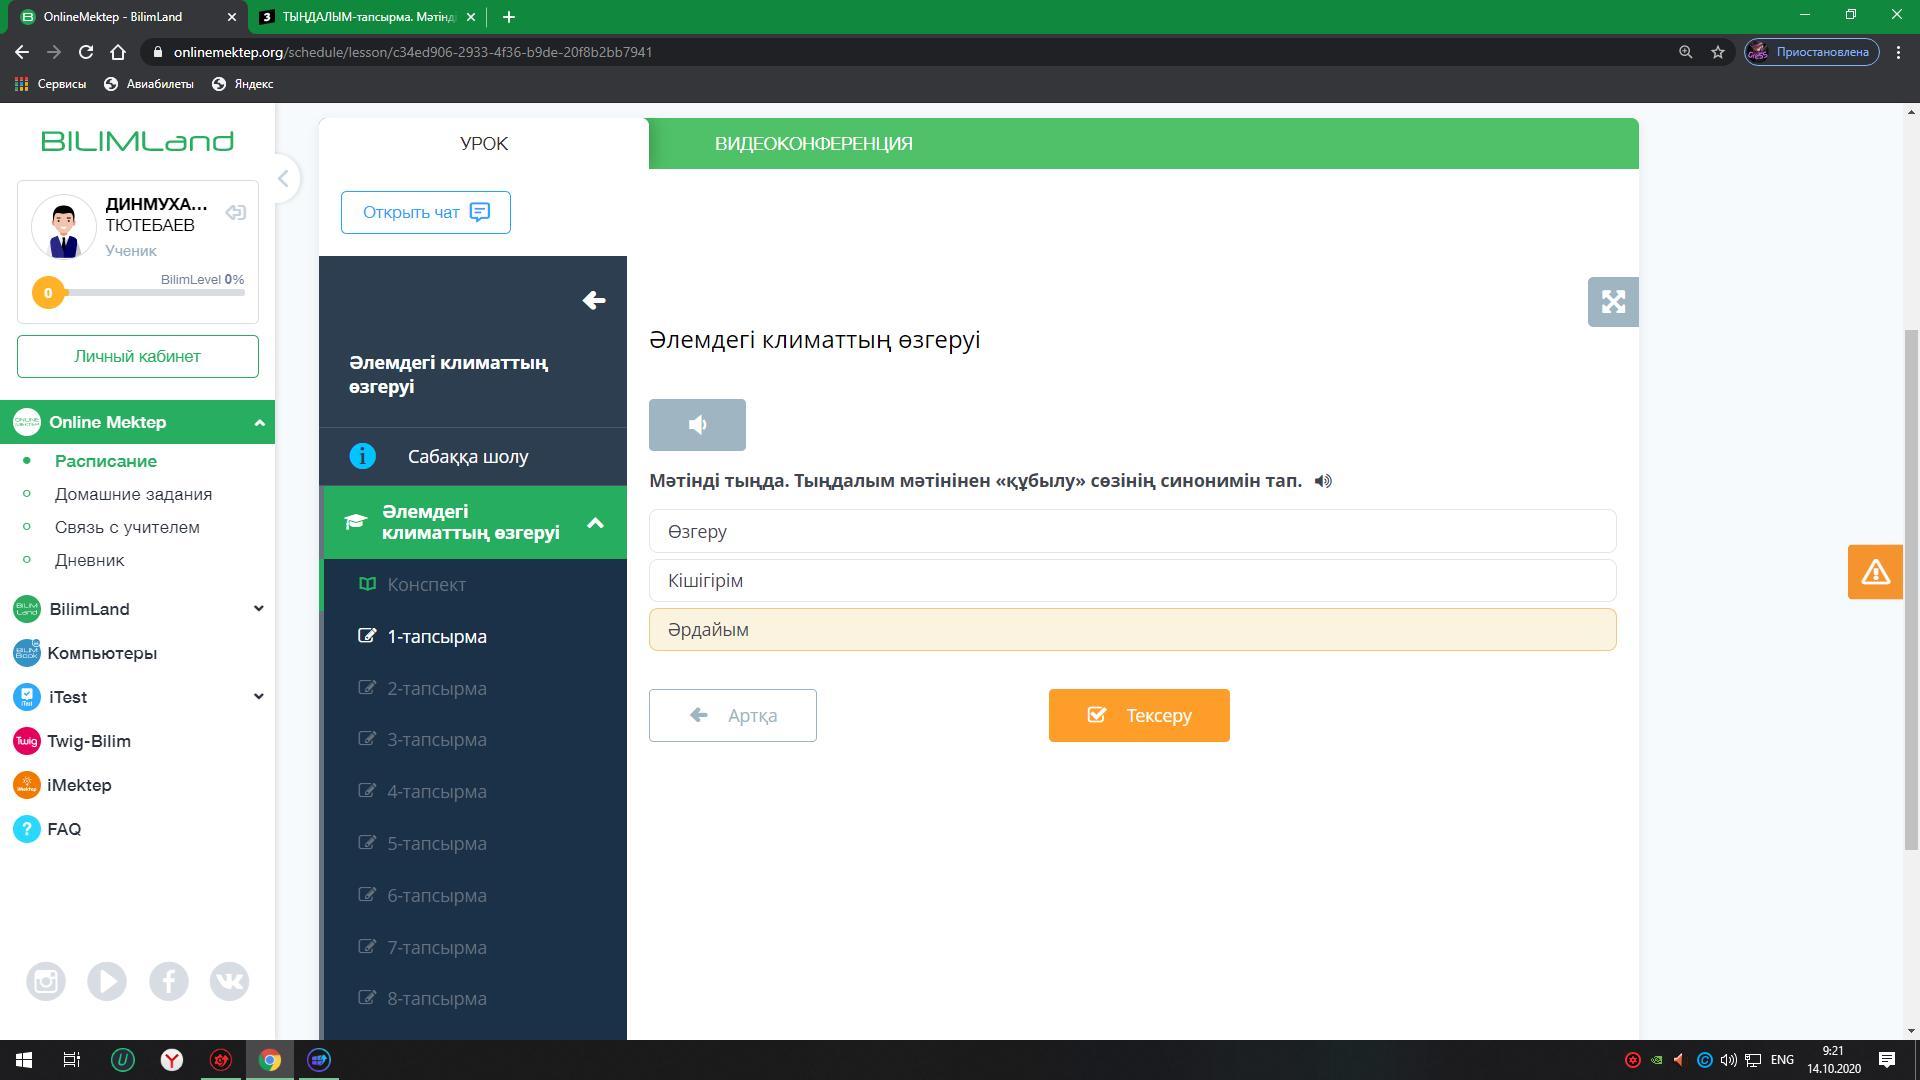The height and width of the screenshot is (1080, 1920).
Task: Expand the BilimLand menu dropdown
Action: [x=258, y=609]
